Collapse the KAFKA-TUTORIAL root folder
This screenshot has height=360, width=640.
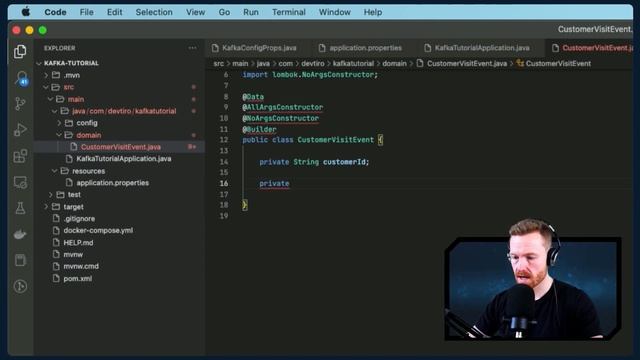click(39, 63)
